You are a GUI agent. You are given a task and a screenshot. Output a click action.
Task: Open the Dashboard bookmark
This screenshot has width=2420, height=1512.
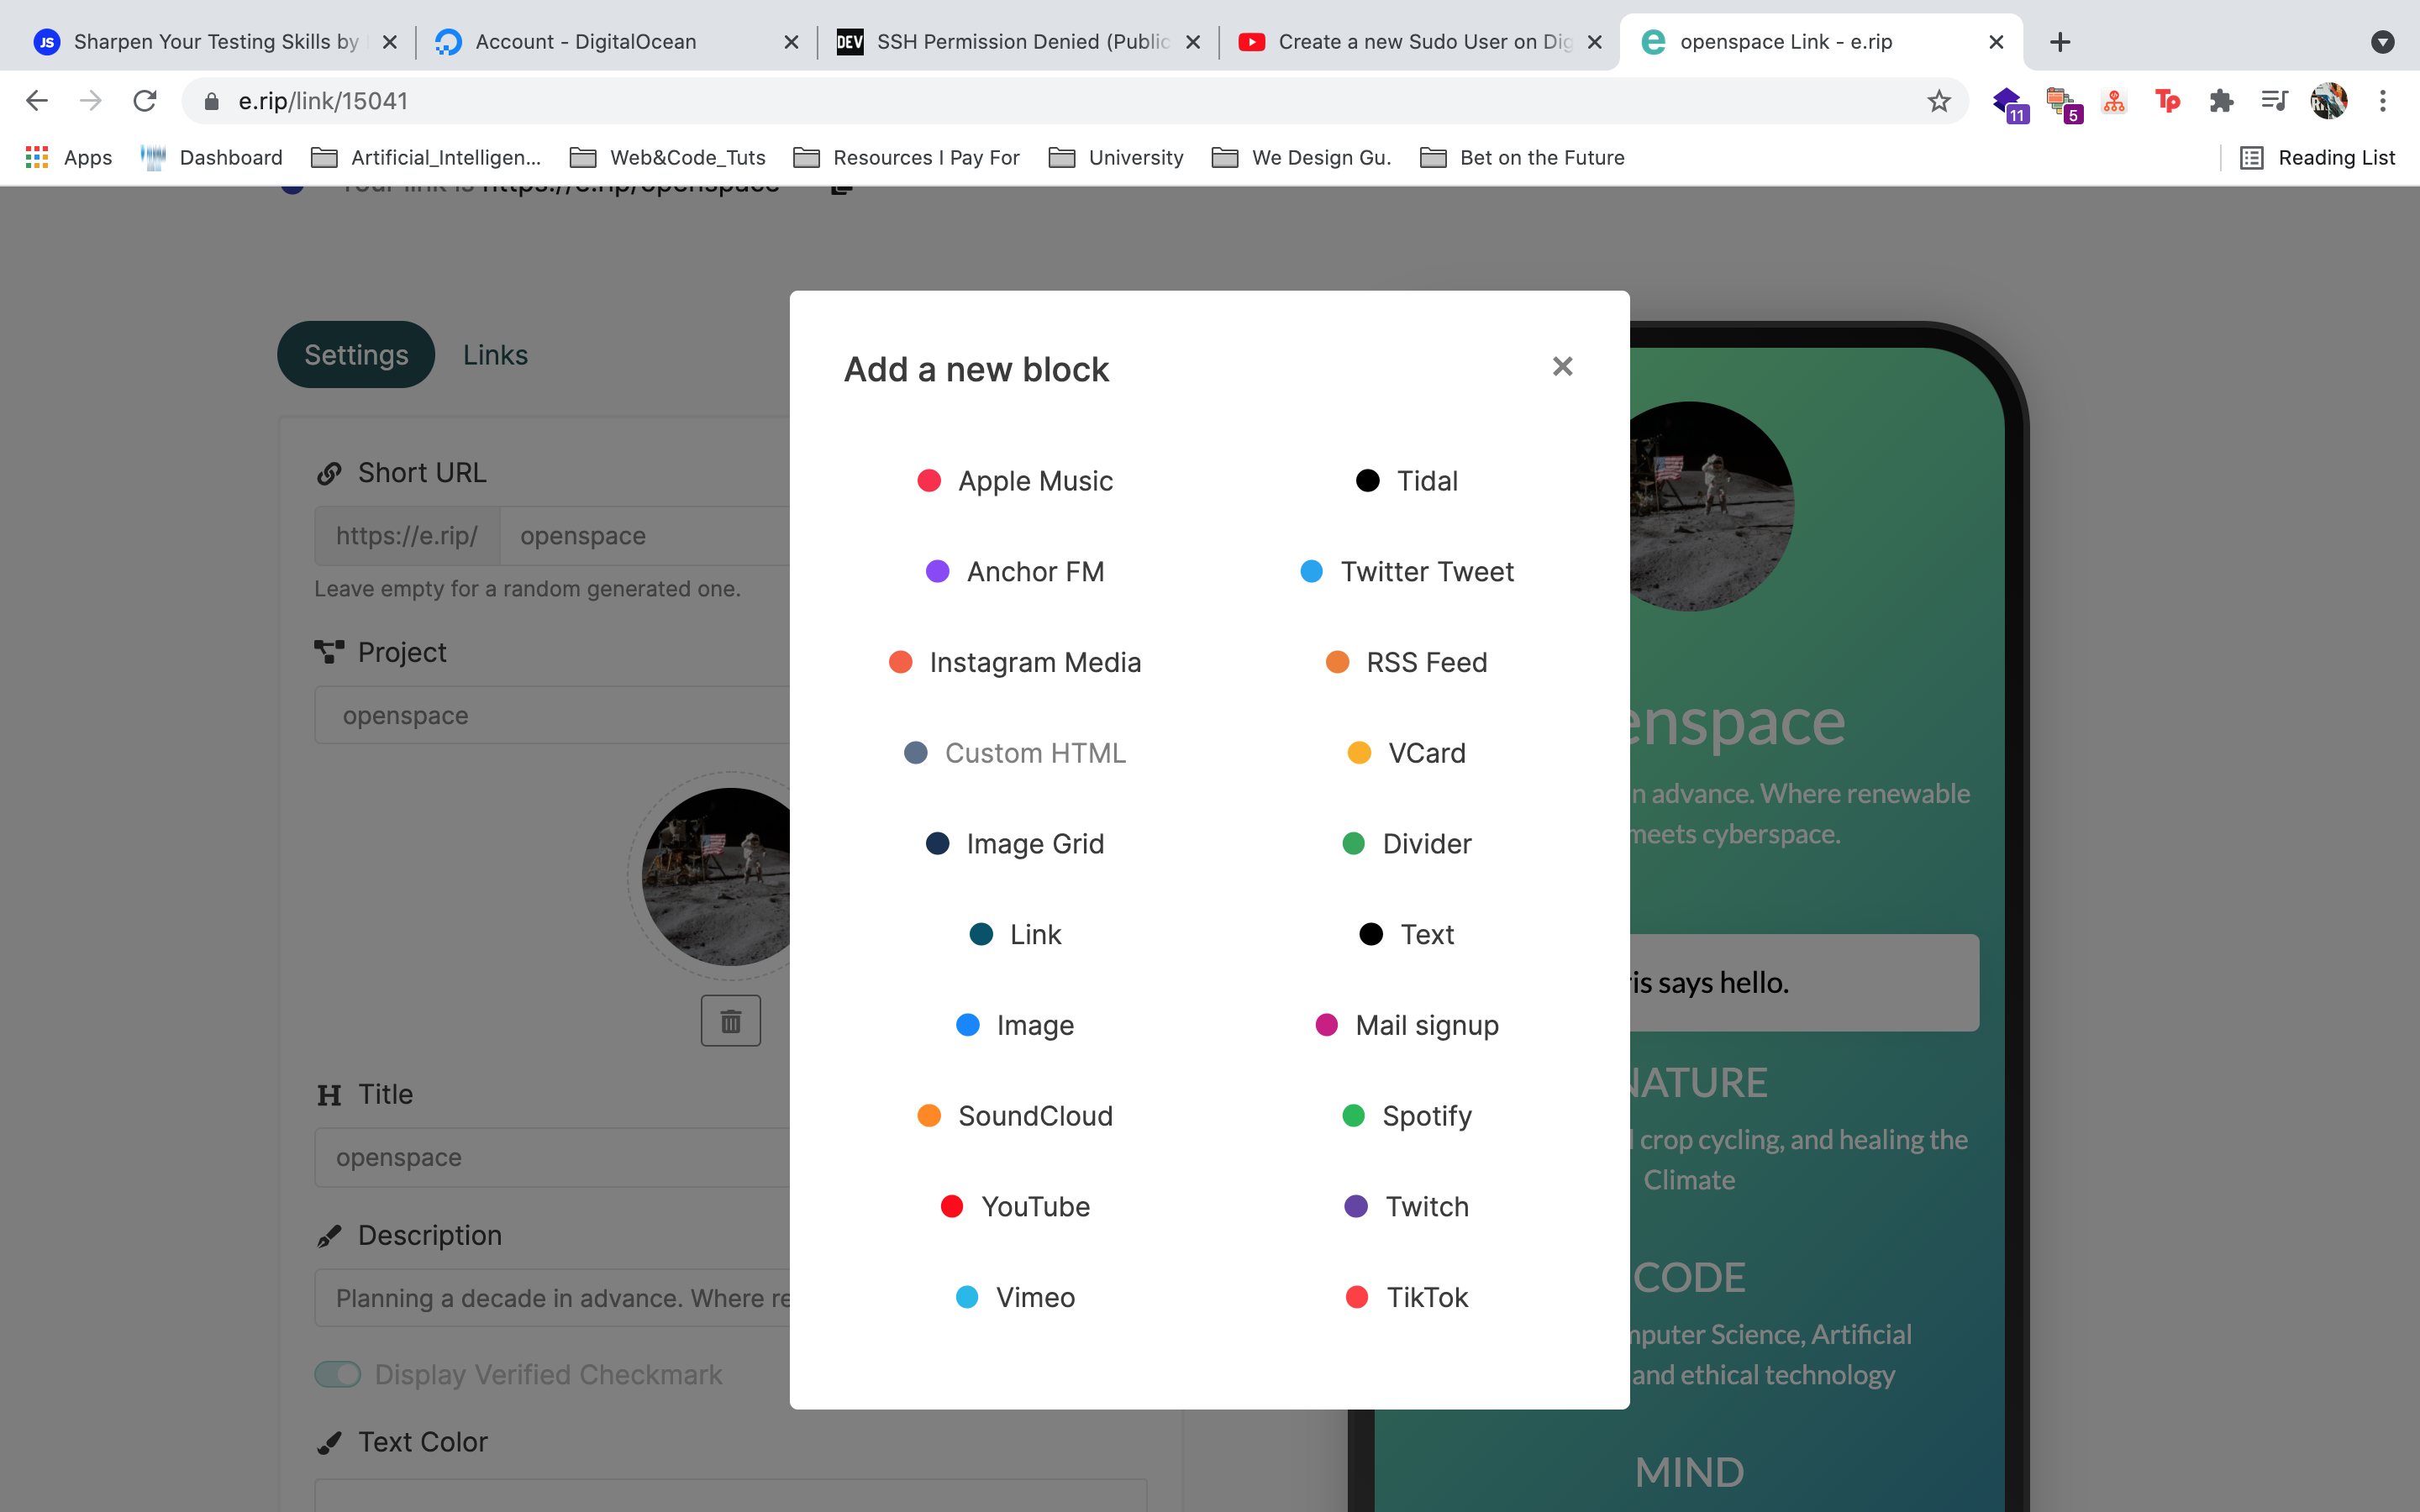point(211,157)
